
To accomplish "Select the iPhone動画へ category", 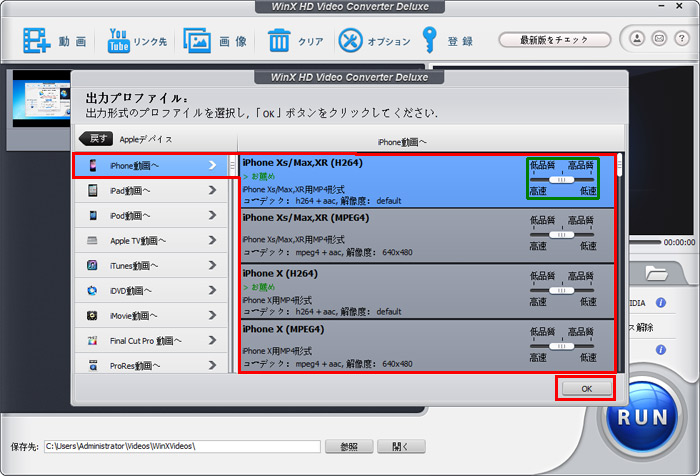I will (x=150, y=165).
